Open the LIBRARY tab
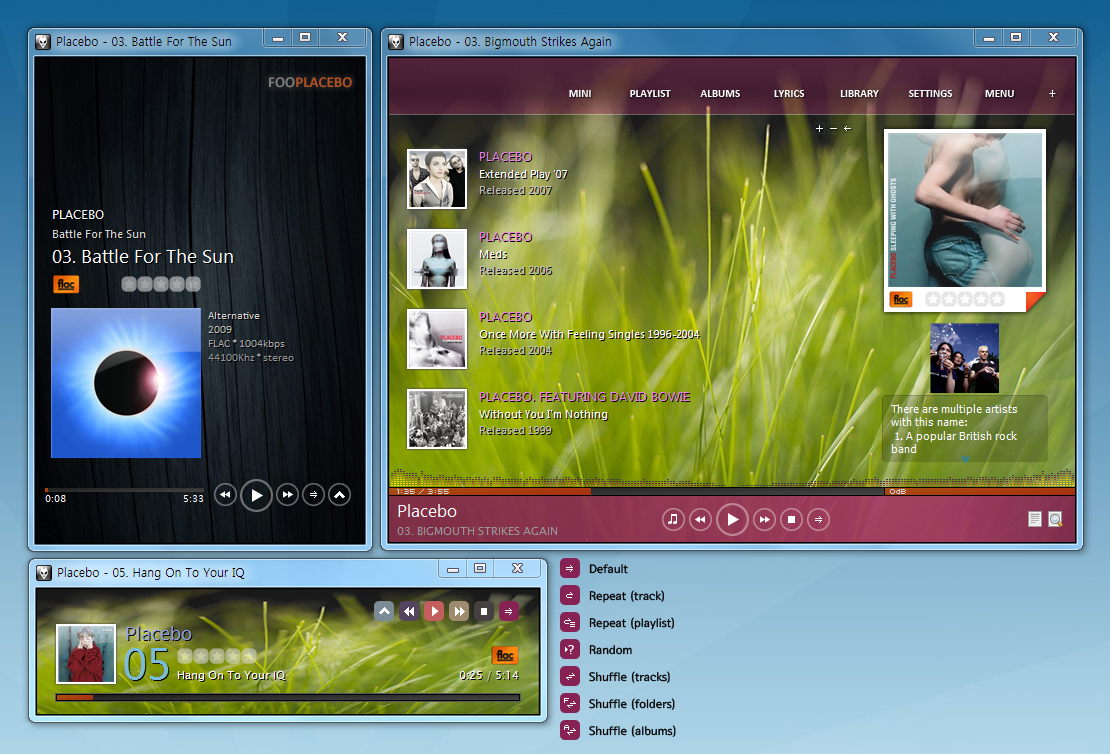 pos(859,93)
